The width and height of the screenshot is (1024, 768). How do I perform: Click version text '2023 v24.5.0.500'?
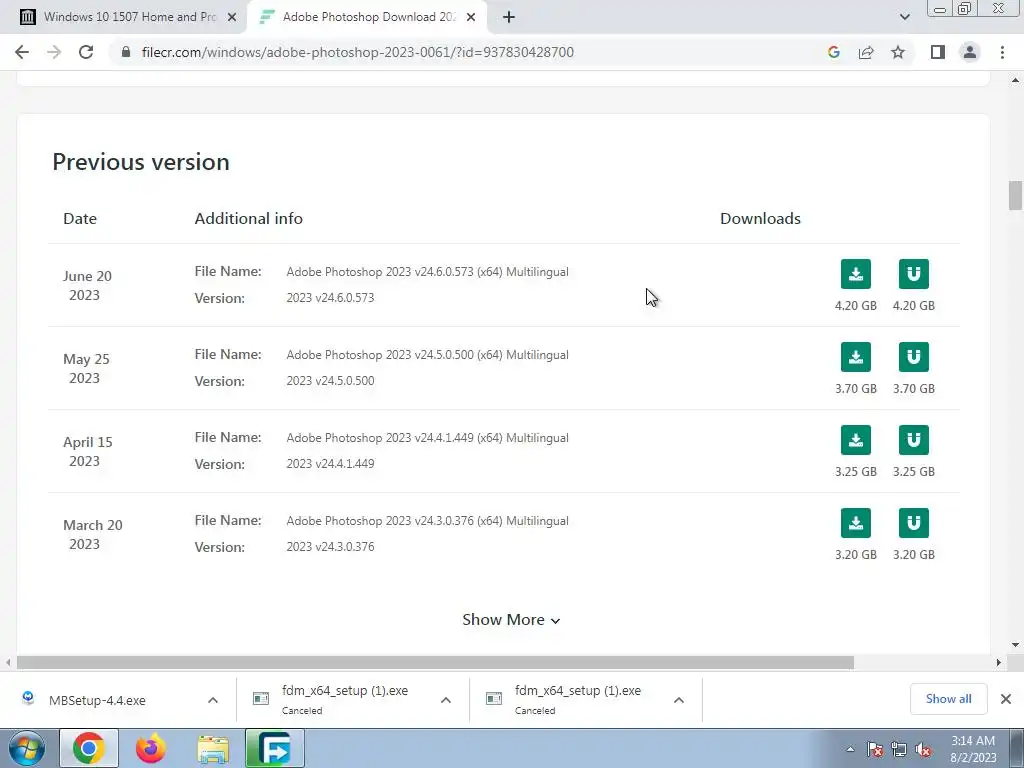(x=330, y=381)
